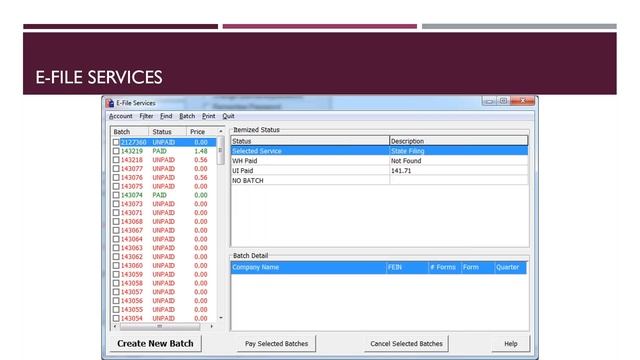This screenshot has width=640, height=360.
Task: Check the box for batch 143054
Action: [x=116, y=318]
